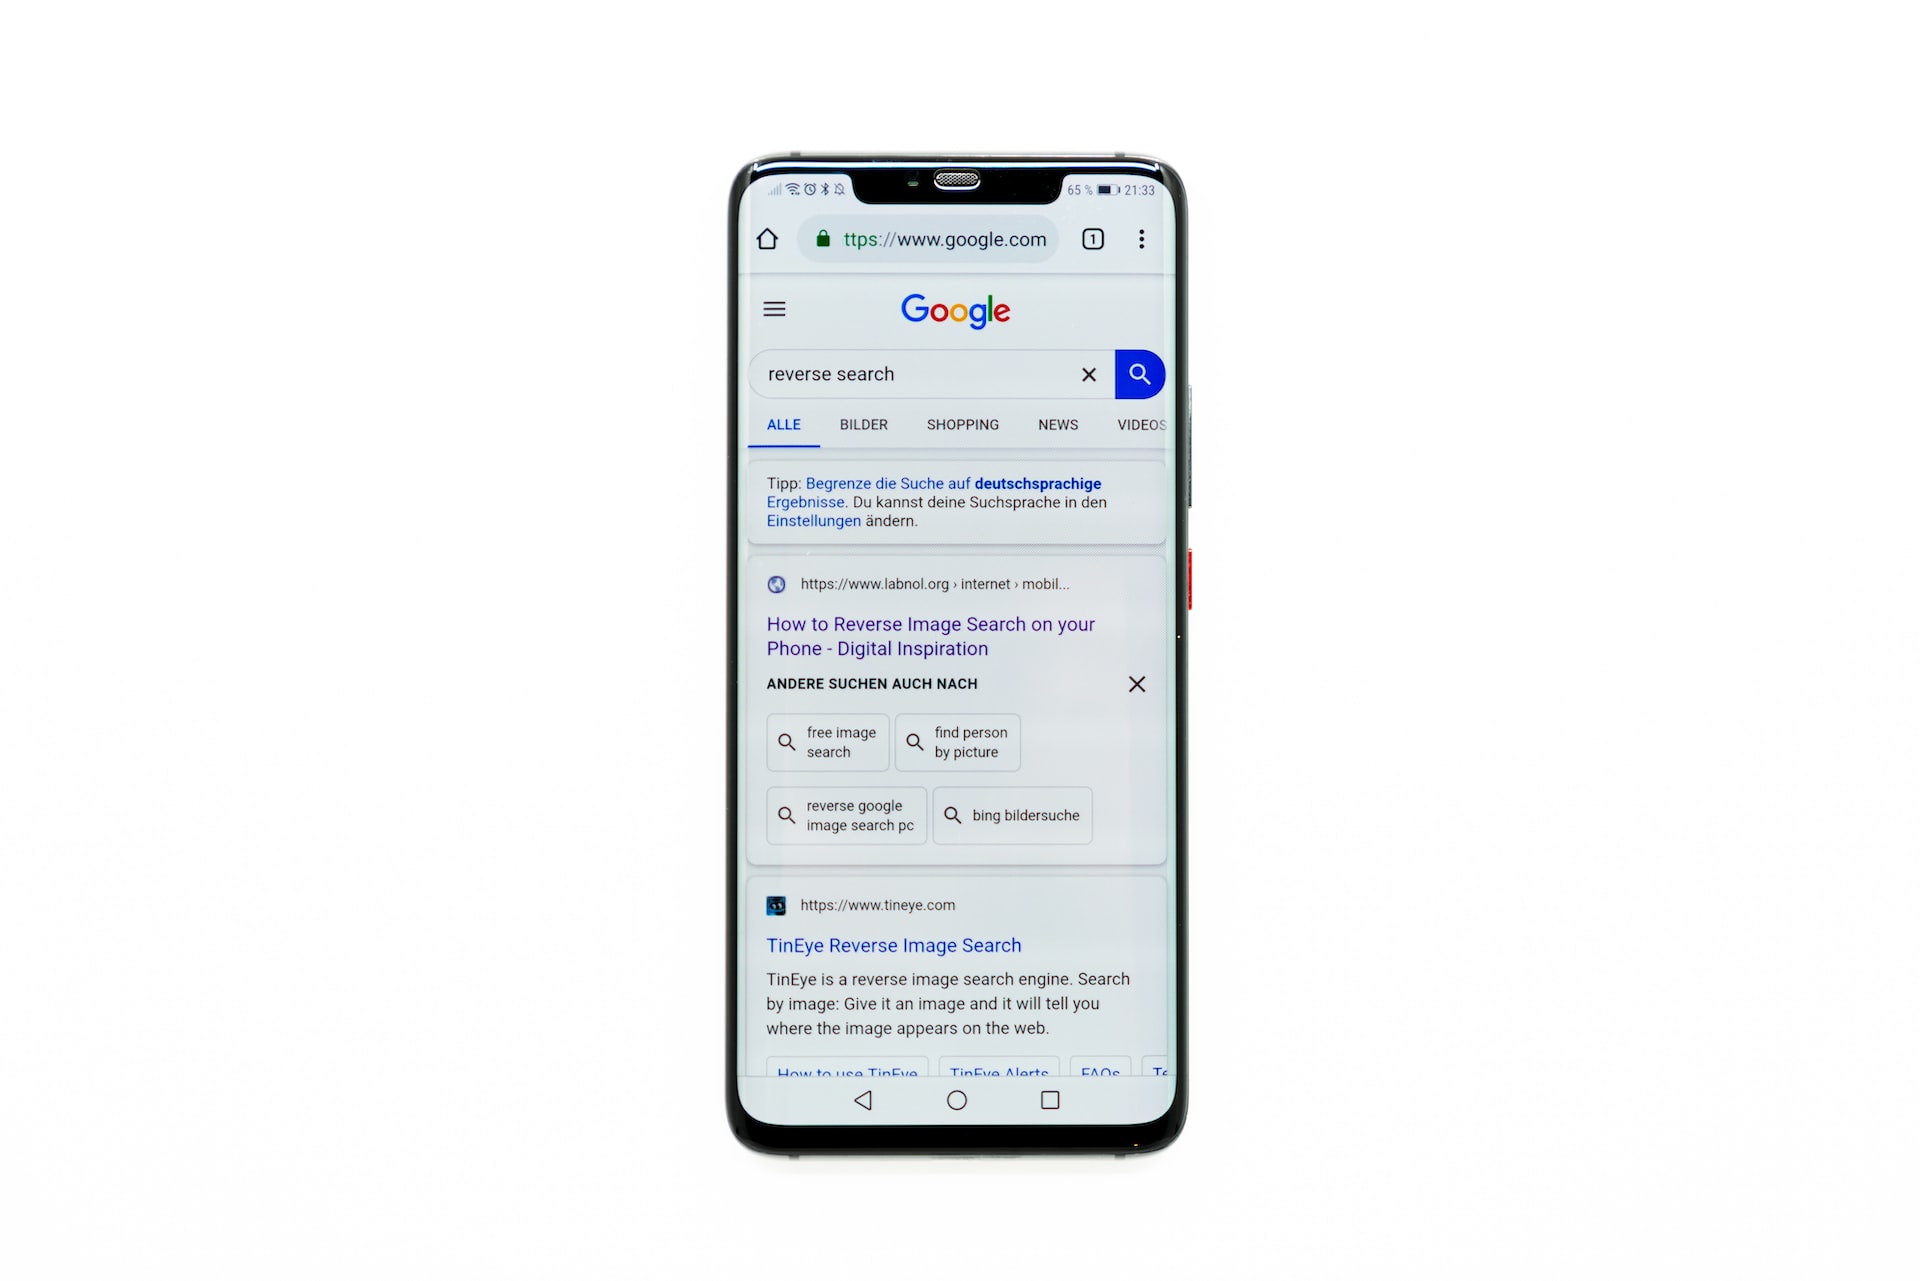The image size is (1920, 1281).
Task: Click the TinEye Reverse Image Search link
Action: (x=894, y=945)
